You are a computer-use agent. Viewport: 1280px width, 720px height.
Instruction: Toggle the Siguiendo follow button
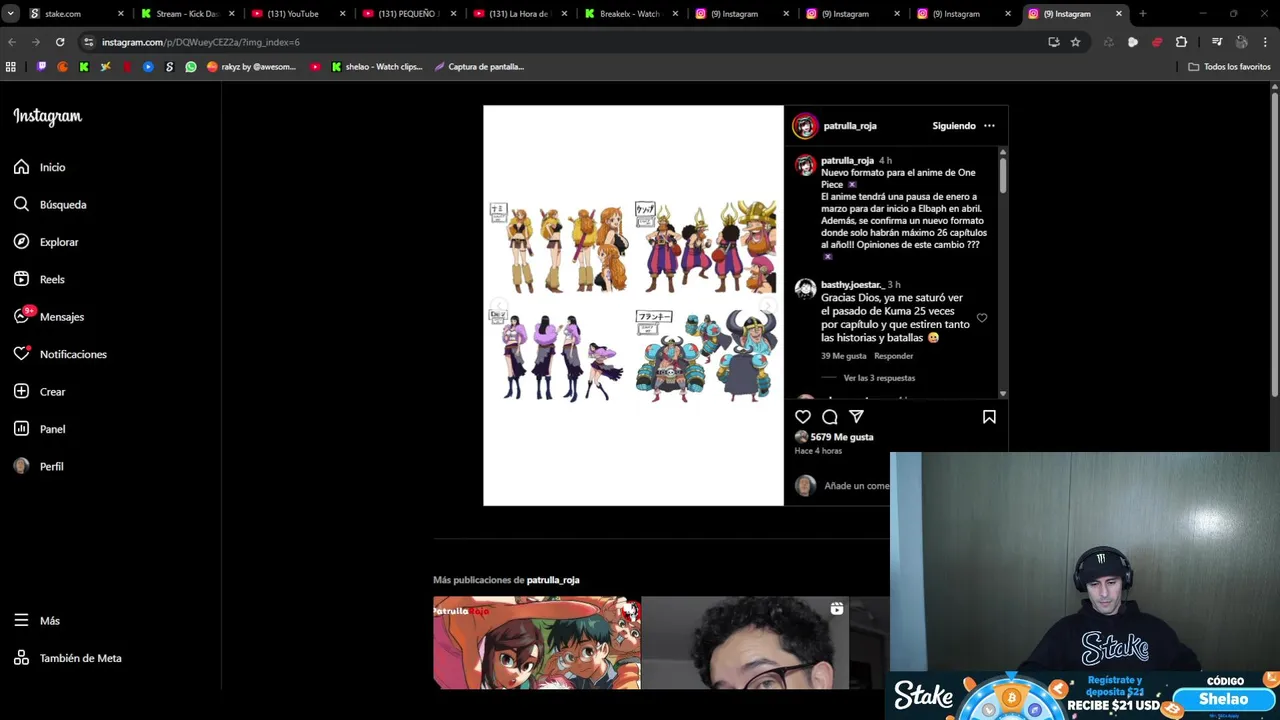point(954,126)
